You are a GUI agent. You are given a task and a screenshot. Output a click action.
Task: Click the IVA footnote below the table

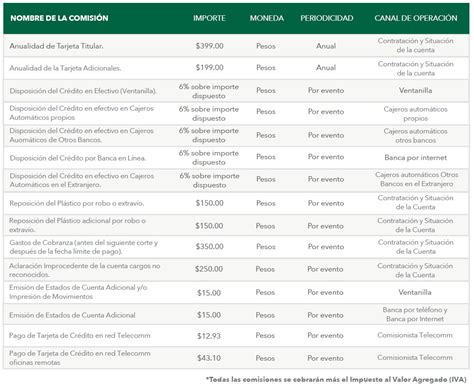(336, 379)
